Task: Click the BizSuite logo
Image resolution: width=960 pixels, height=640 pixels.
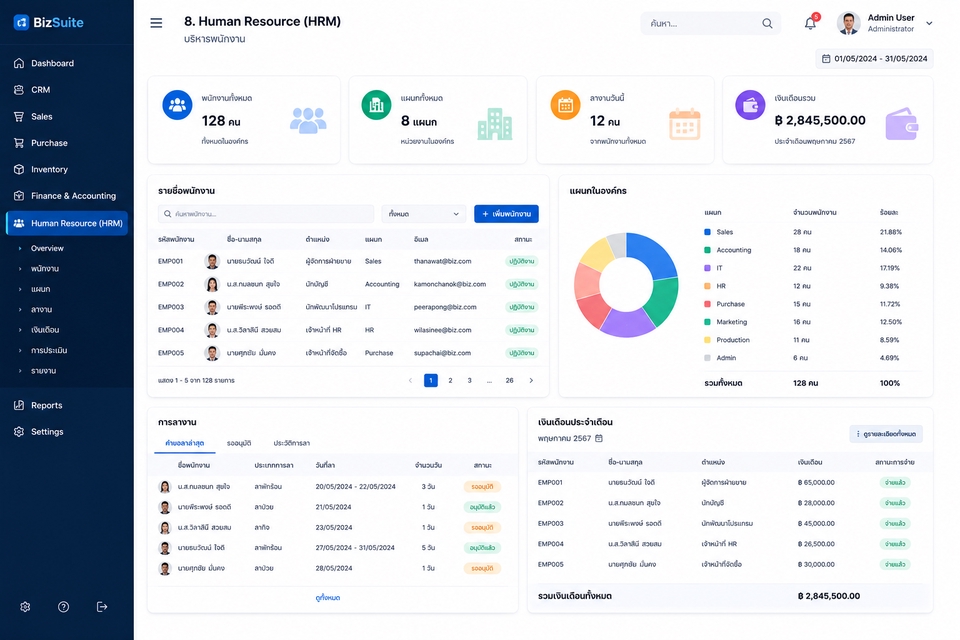Action: coord(48,23)
